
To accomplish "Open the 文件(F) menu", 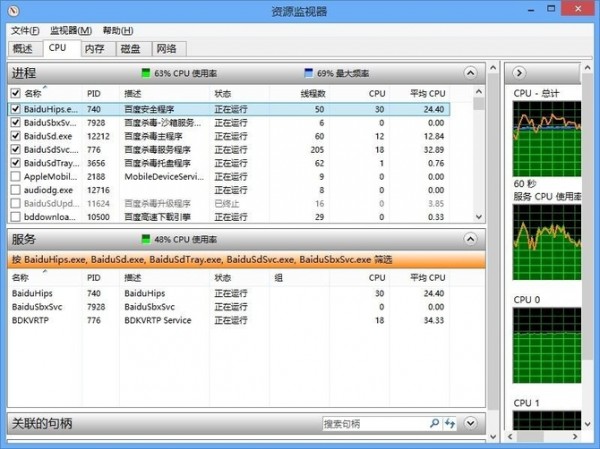I will click(x=25, y=31).
